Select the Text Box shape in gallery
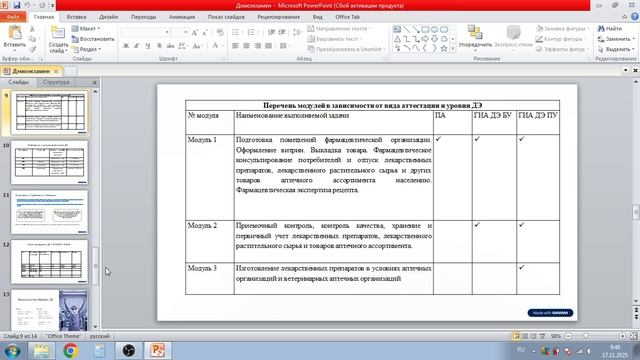Image resolution: width=640 pixels, height=360 pixels. [x=397, y=29]
